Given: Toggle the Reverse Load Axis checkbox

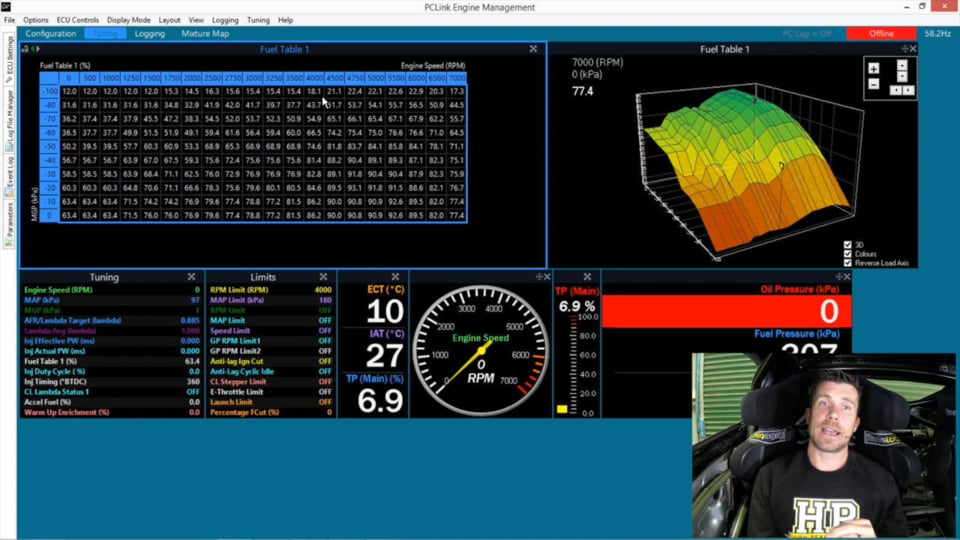Looking at the screenshot, I should pyautogui.click(x=848, y=263).
